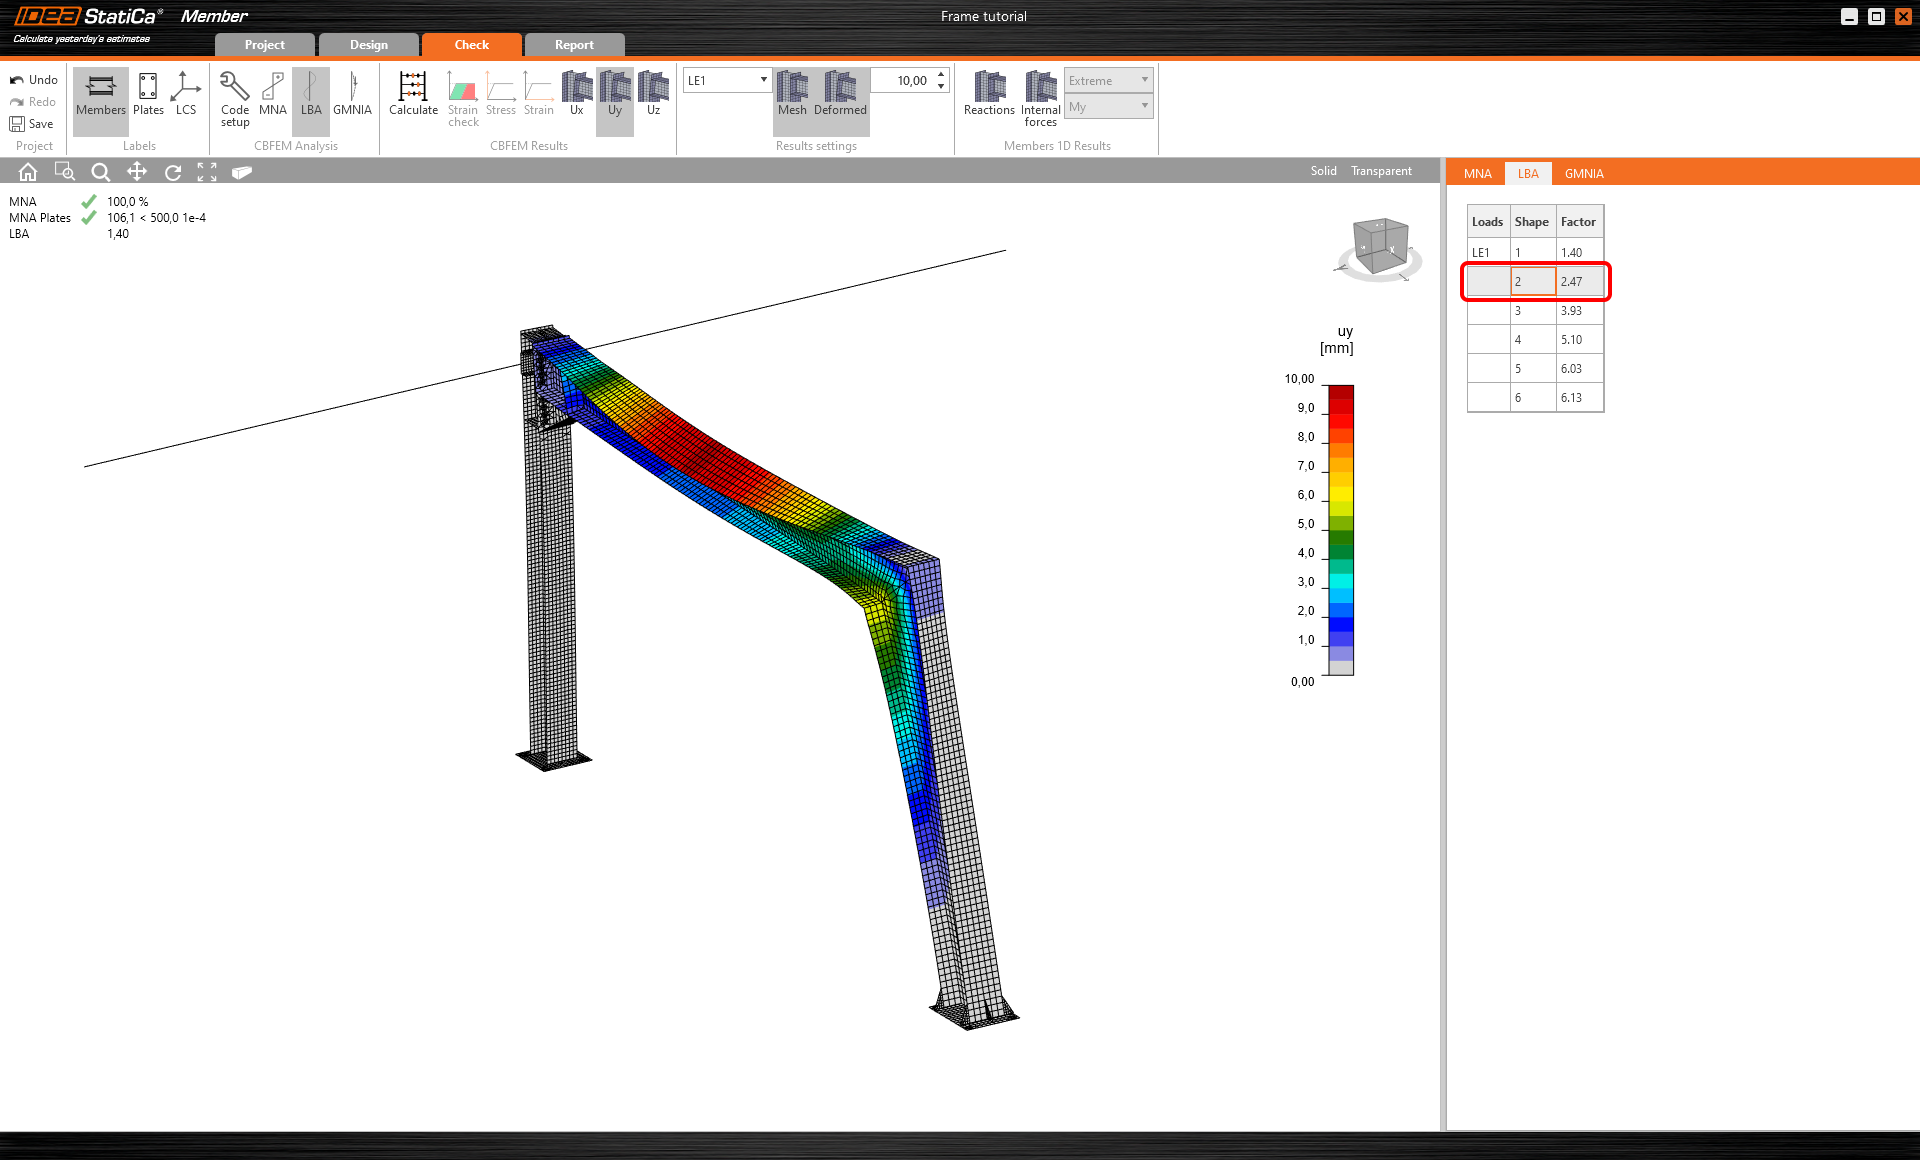Click the Save button

33,123
